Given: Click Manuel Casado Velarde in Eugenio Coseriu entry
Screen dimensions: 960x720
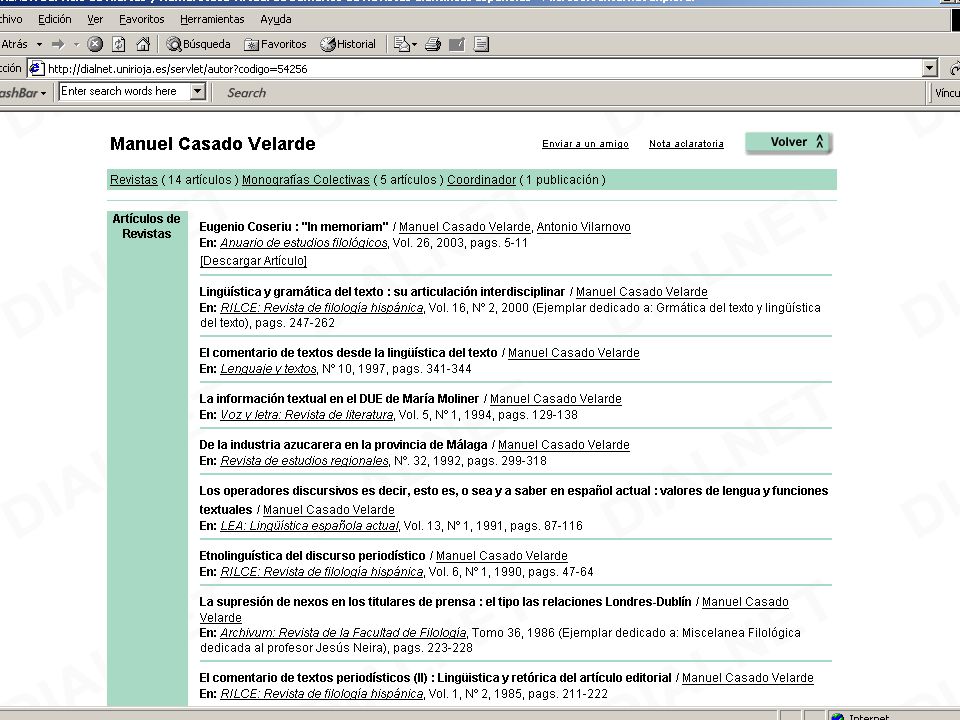Looking at the screenshot, I should click(x=465, y=227).
